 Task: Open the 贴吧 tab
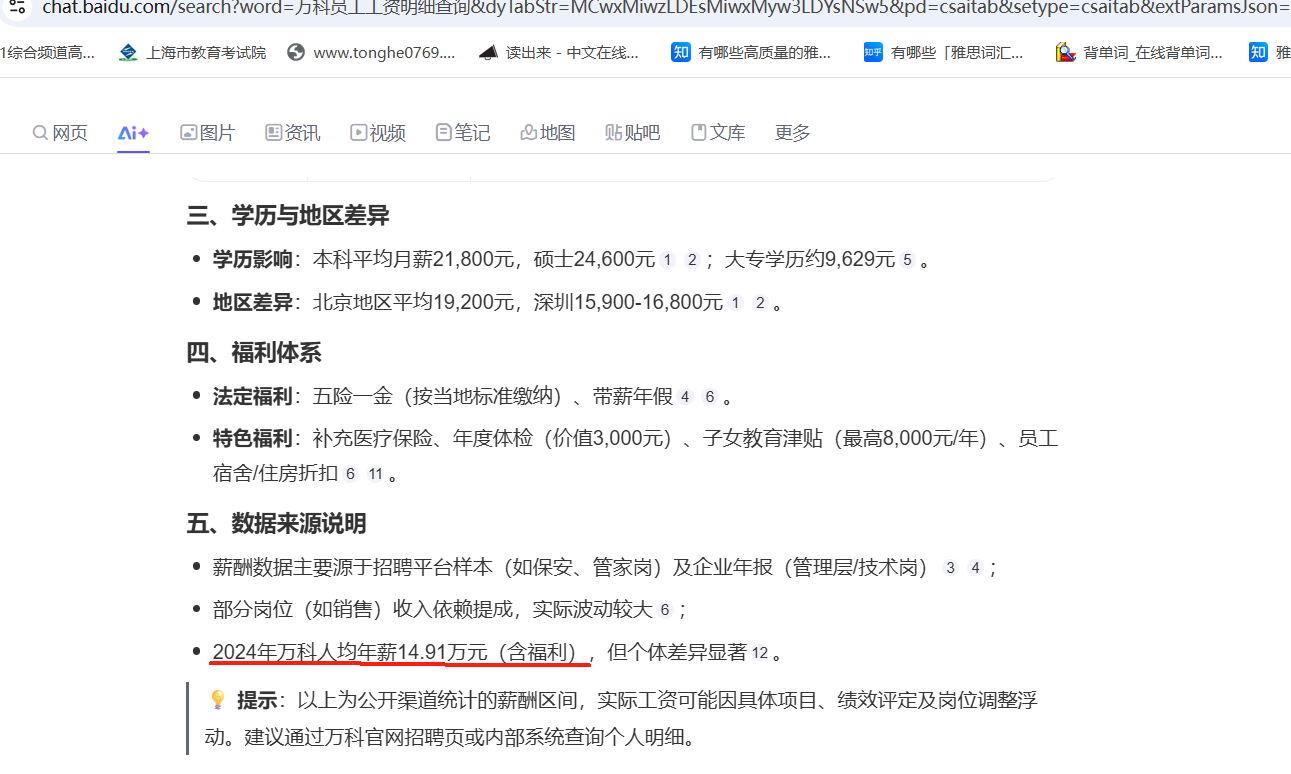[x=633, y=133]
